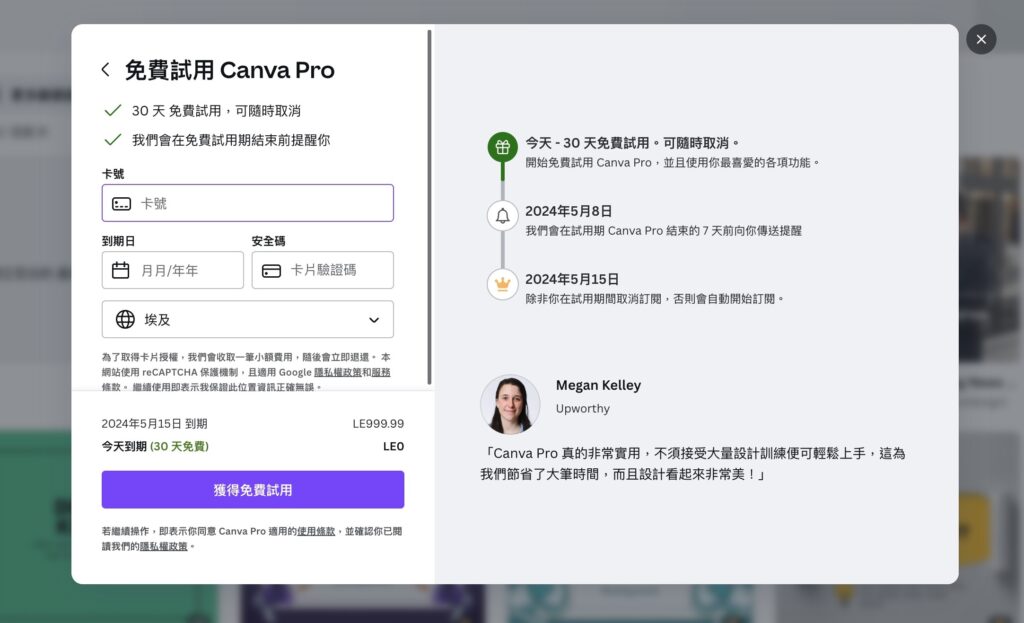Dismiss the dialog with the X button
Screen dimensions: 1024x623
point(981,39)
